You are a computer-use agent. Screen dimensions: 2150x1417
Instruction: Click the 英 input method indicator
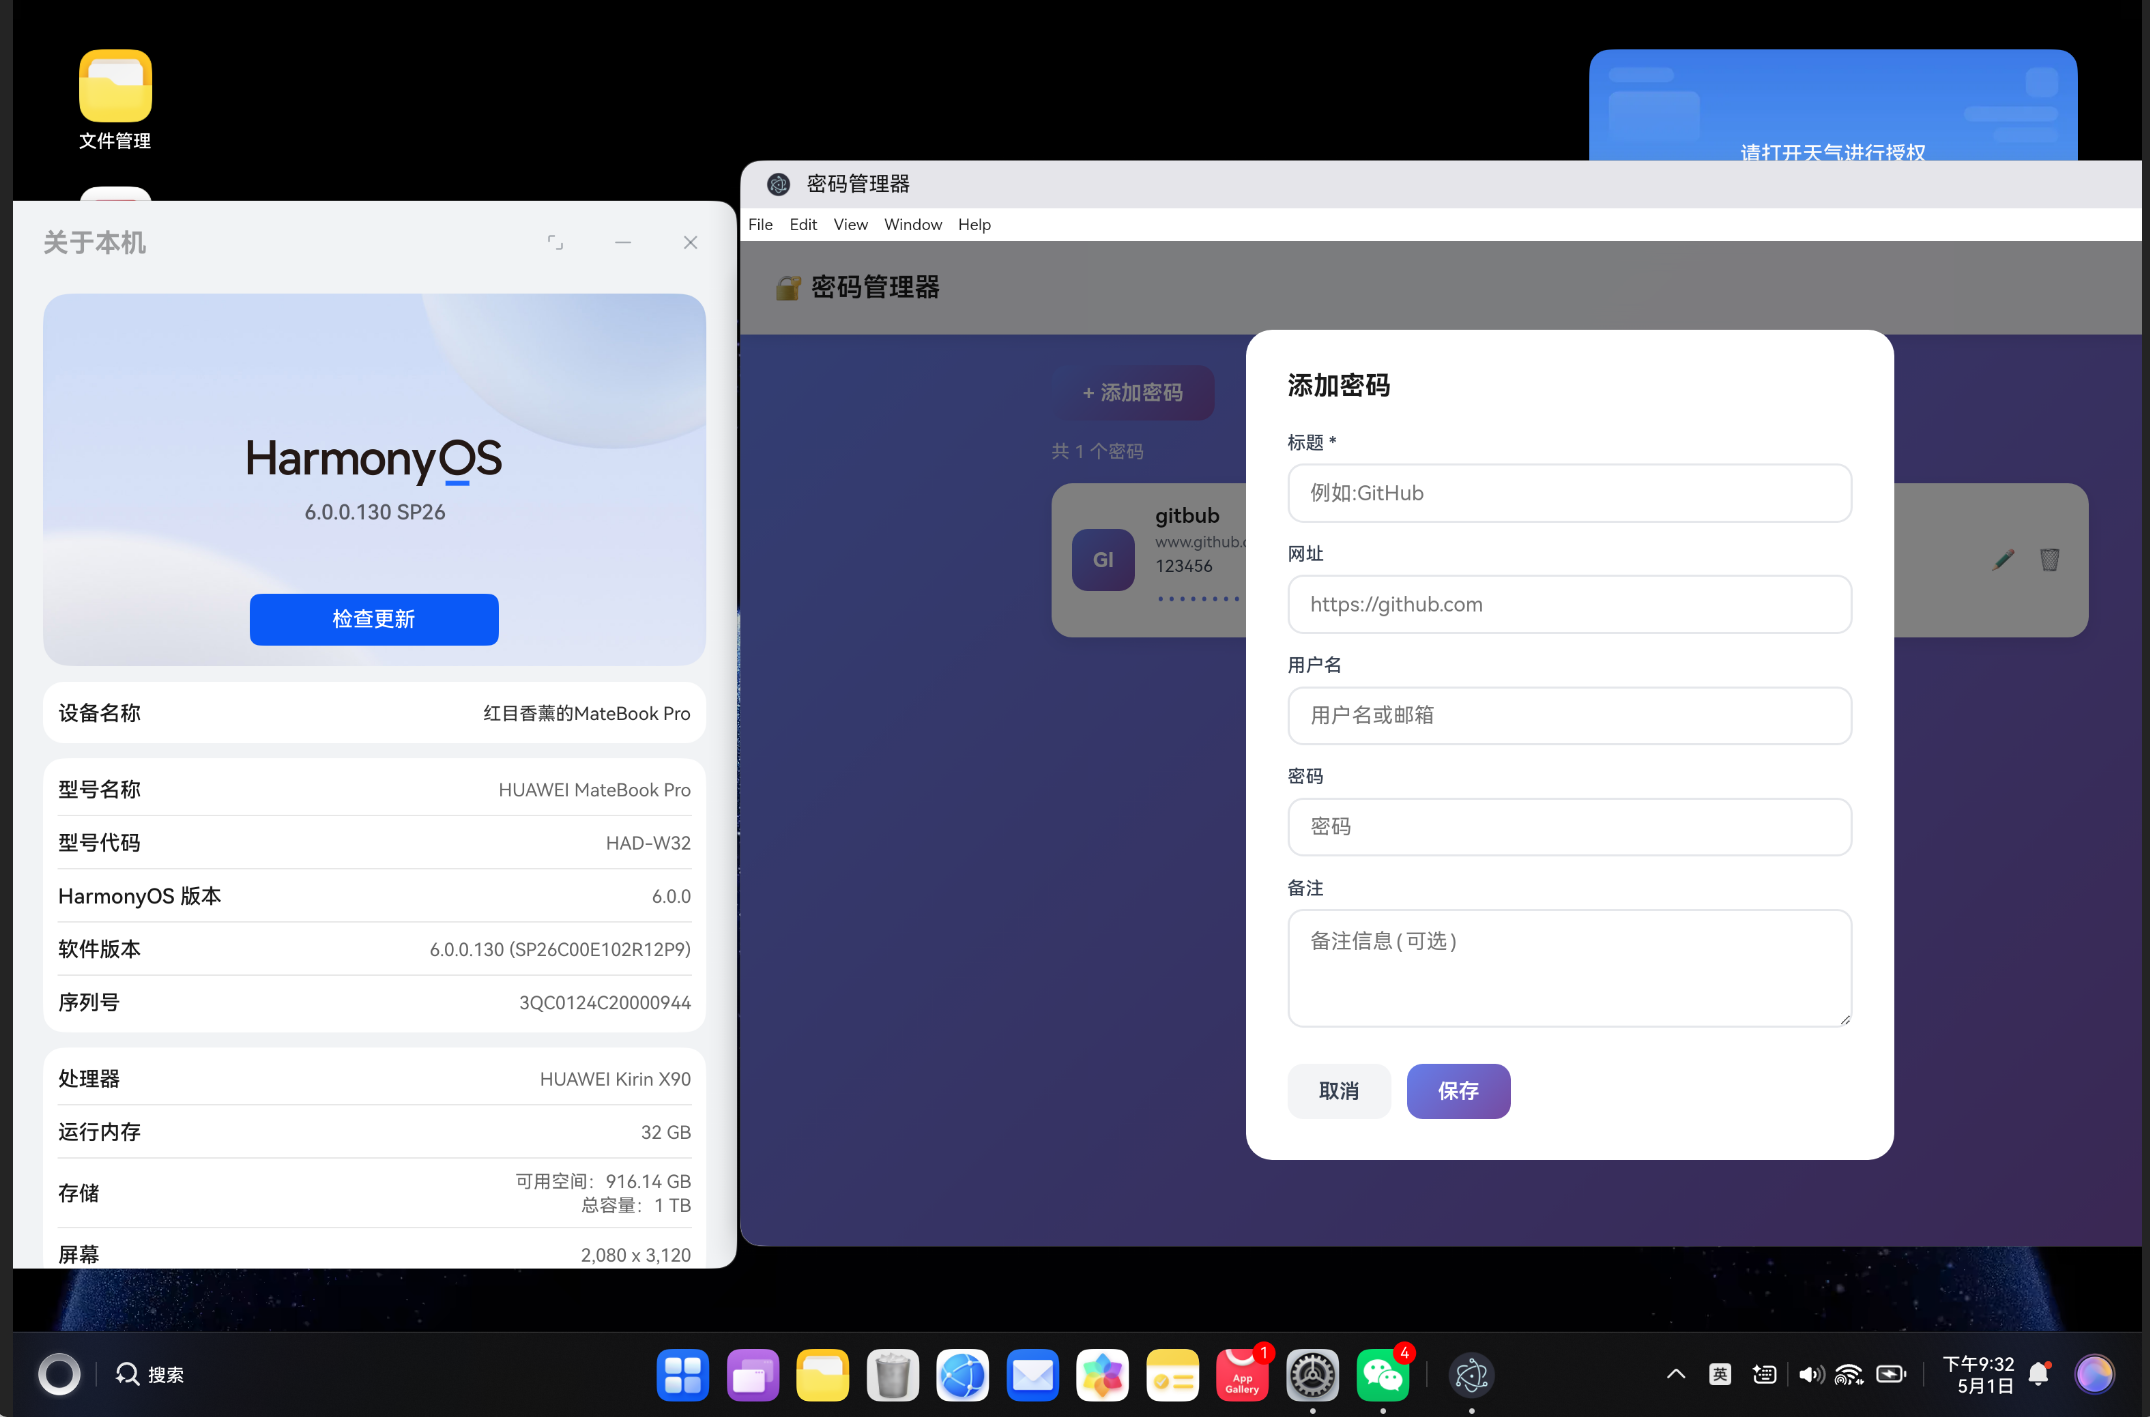pos(1720,1374)
